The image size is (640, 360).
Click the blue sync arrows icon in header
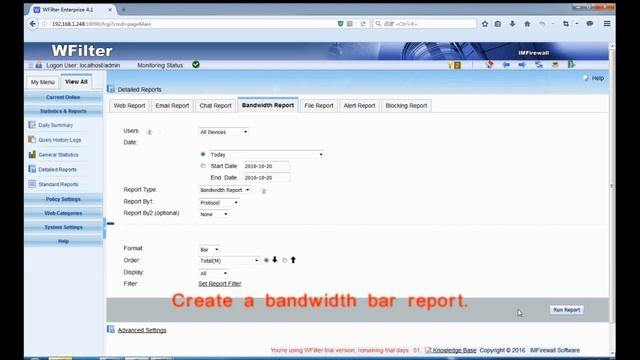pos(539,64)
